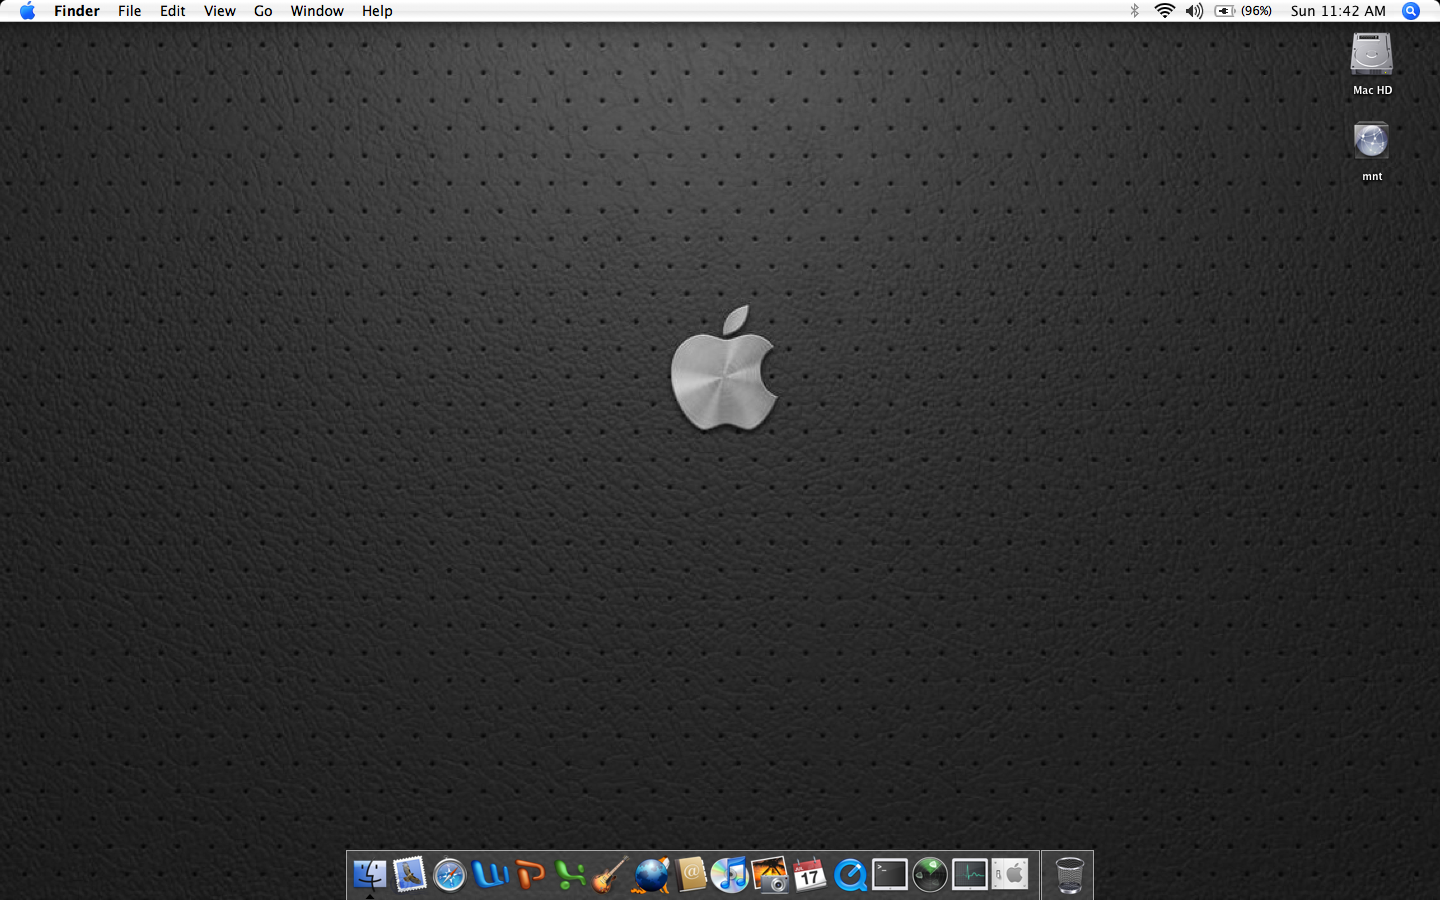
Task: Open Finder from the Dock
Action: tap(370, 875)
